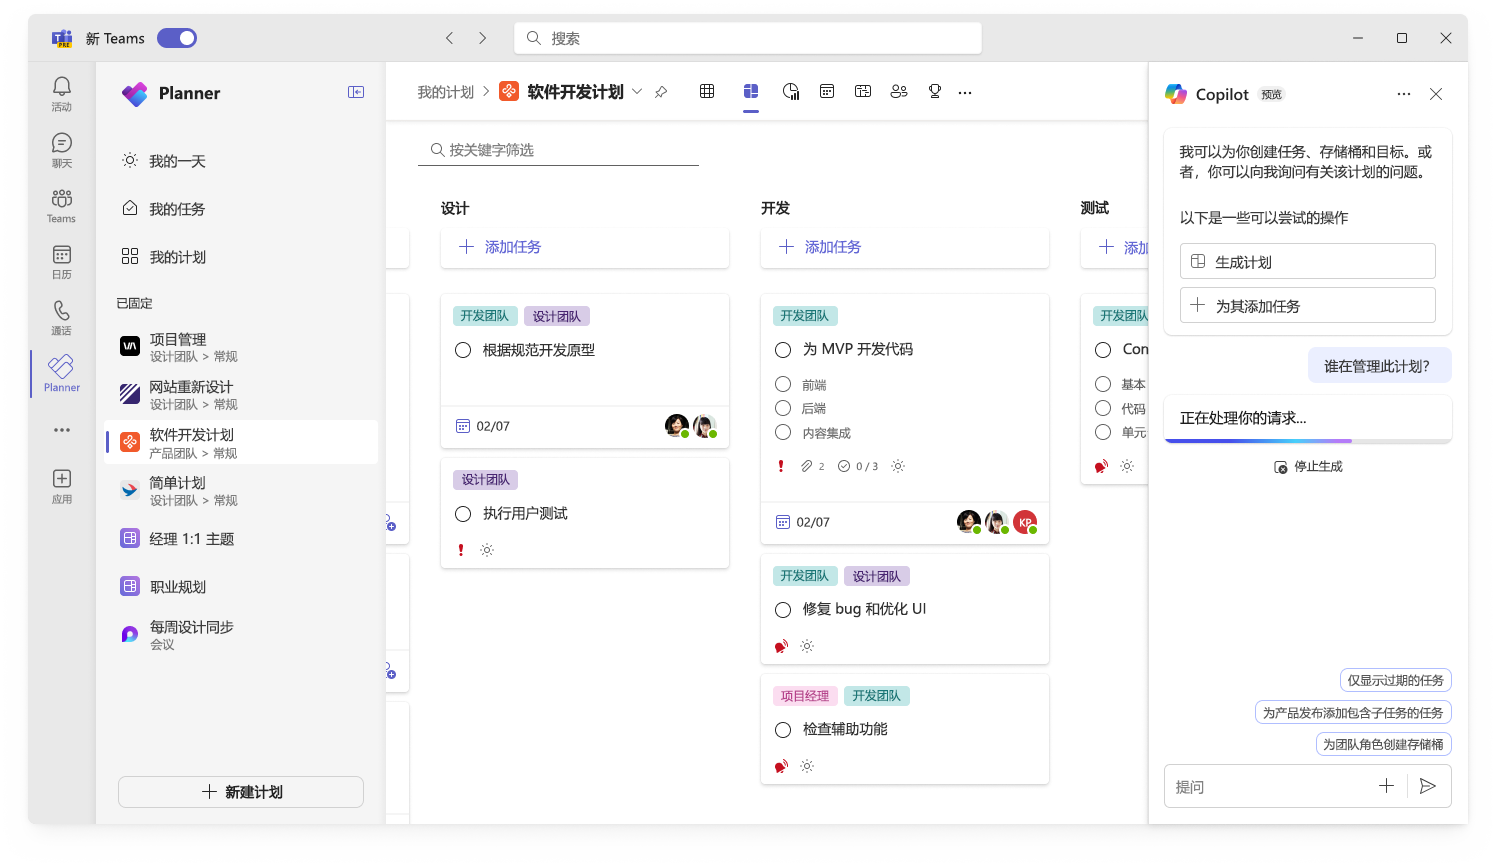Click 添加任务 in the 开发 bucket
Screen dimensions: 1496x866
coord(905,247)
